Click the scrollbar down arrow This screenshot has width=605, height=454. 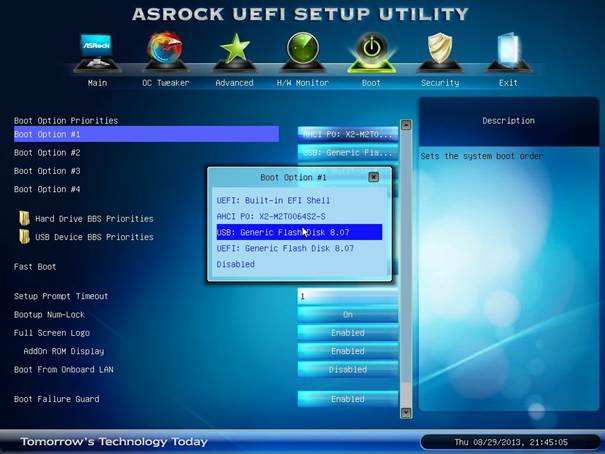(x=406, y=411)
